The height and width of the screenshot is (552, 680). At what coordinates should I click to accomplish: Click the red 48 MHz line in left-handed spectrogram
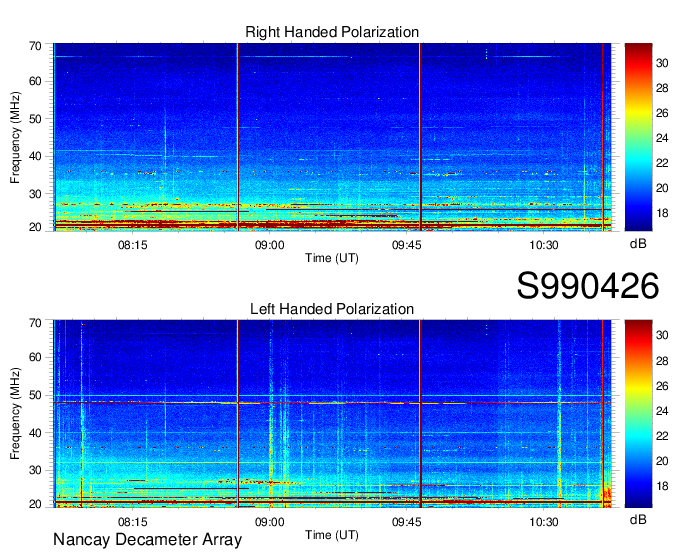(332, 403)
